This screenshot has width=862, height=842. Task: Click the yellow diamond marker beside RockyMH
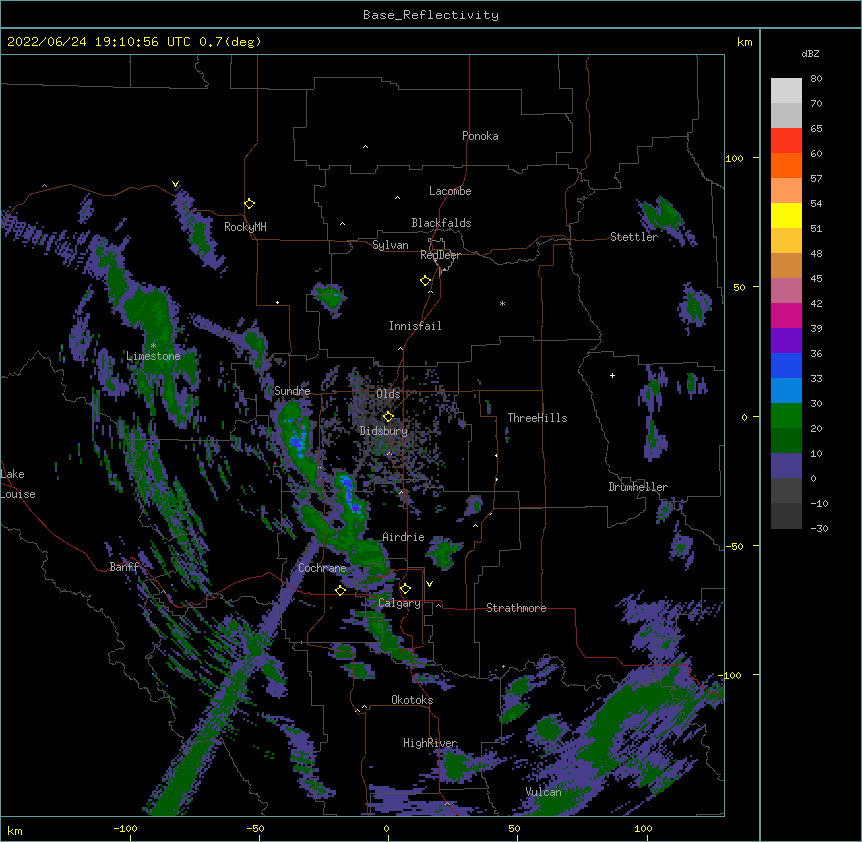[x=249, y=204]
